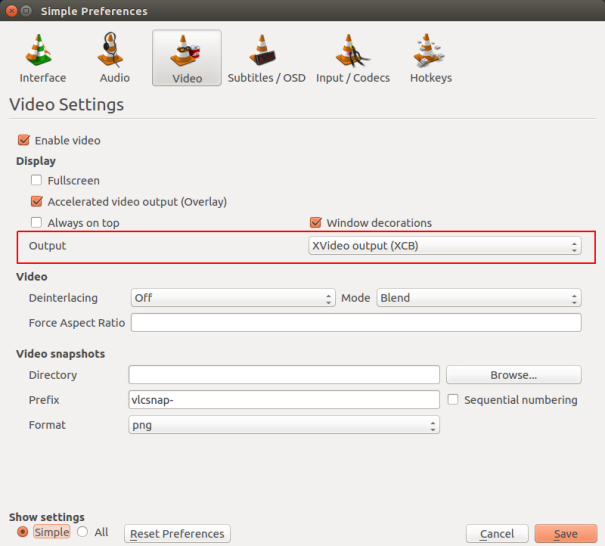Open the Mode Blend dropdown
This screenshot has height=546, width=605.
tap(479, 298)
